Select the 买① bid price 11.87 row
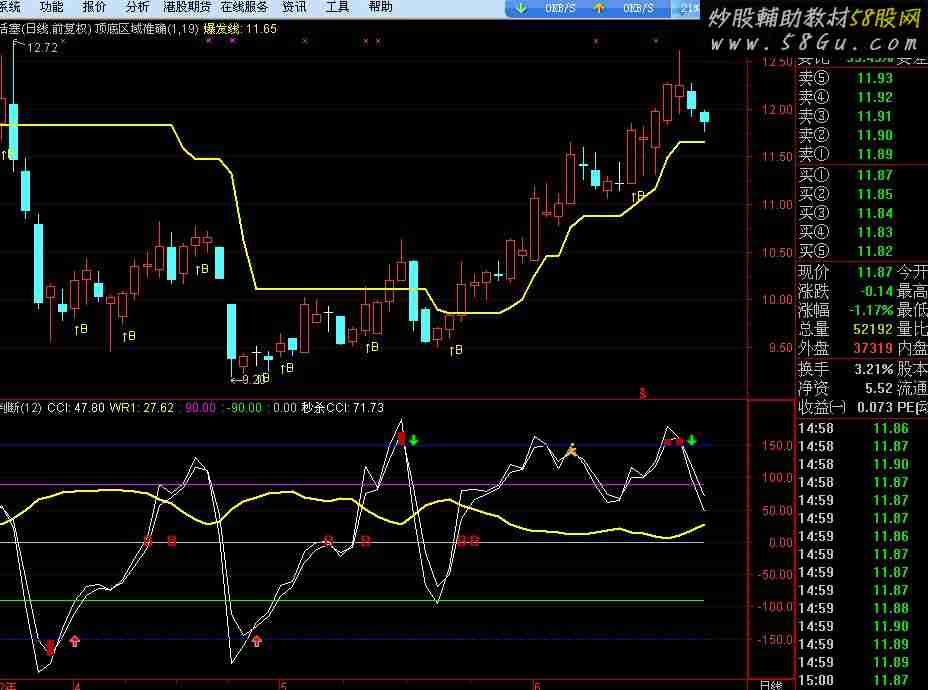The image size is (928, 690). point(860,175)
